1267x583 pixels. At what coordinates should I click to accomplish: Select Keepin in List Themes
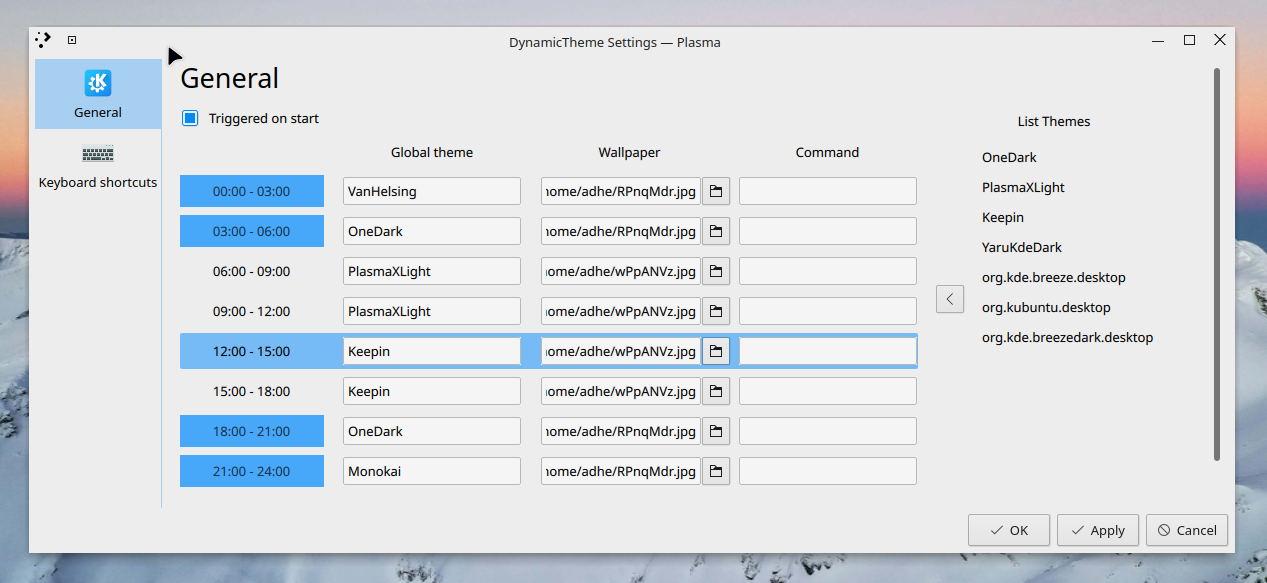pyautogui.click(x=1003, y=217)
